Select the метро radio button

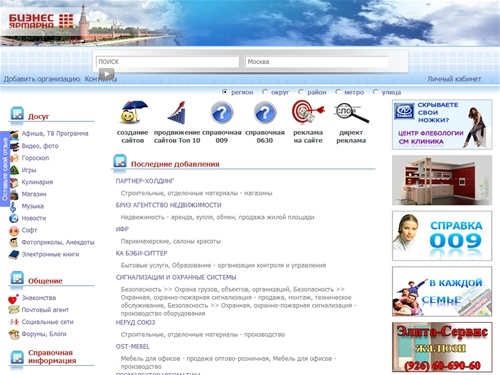338,92
